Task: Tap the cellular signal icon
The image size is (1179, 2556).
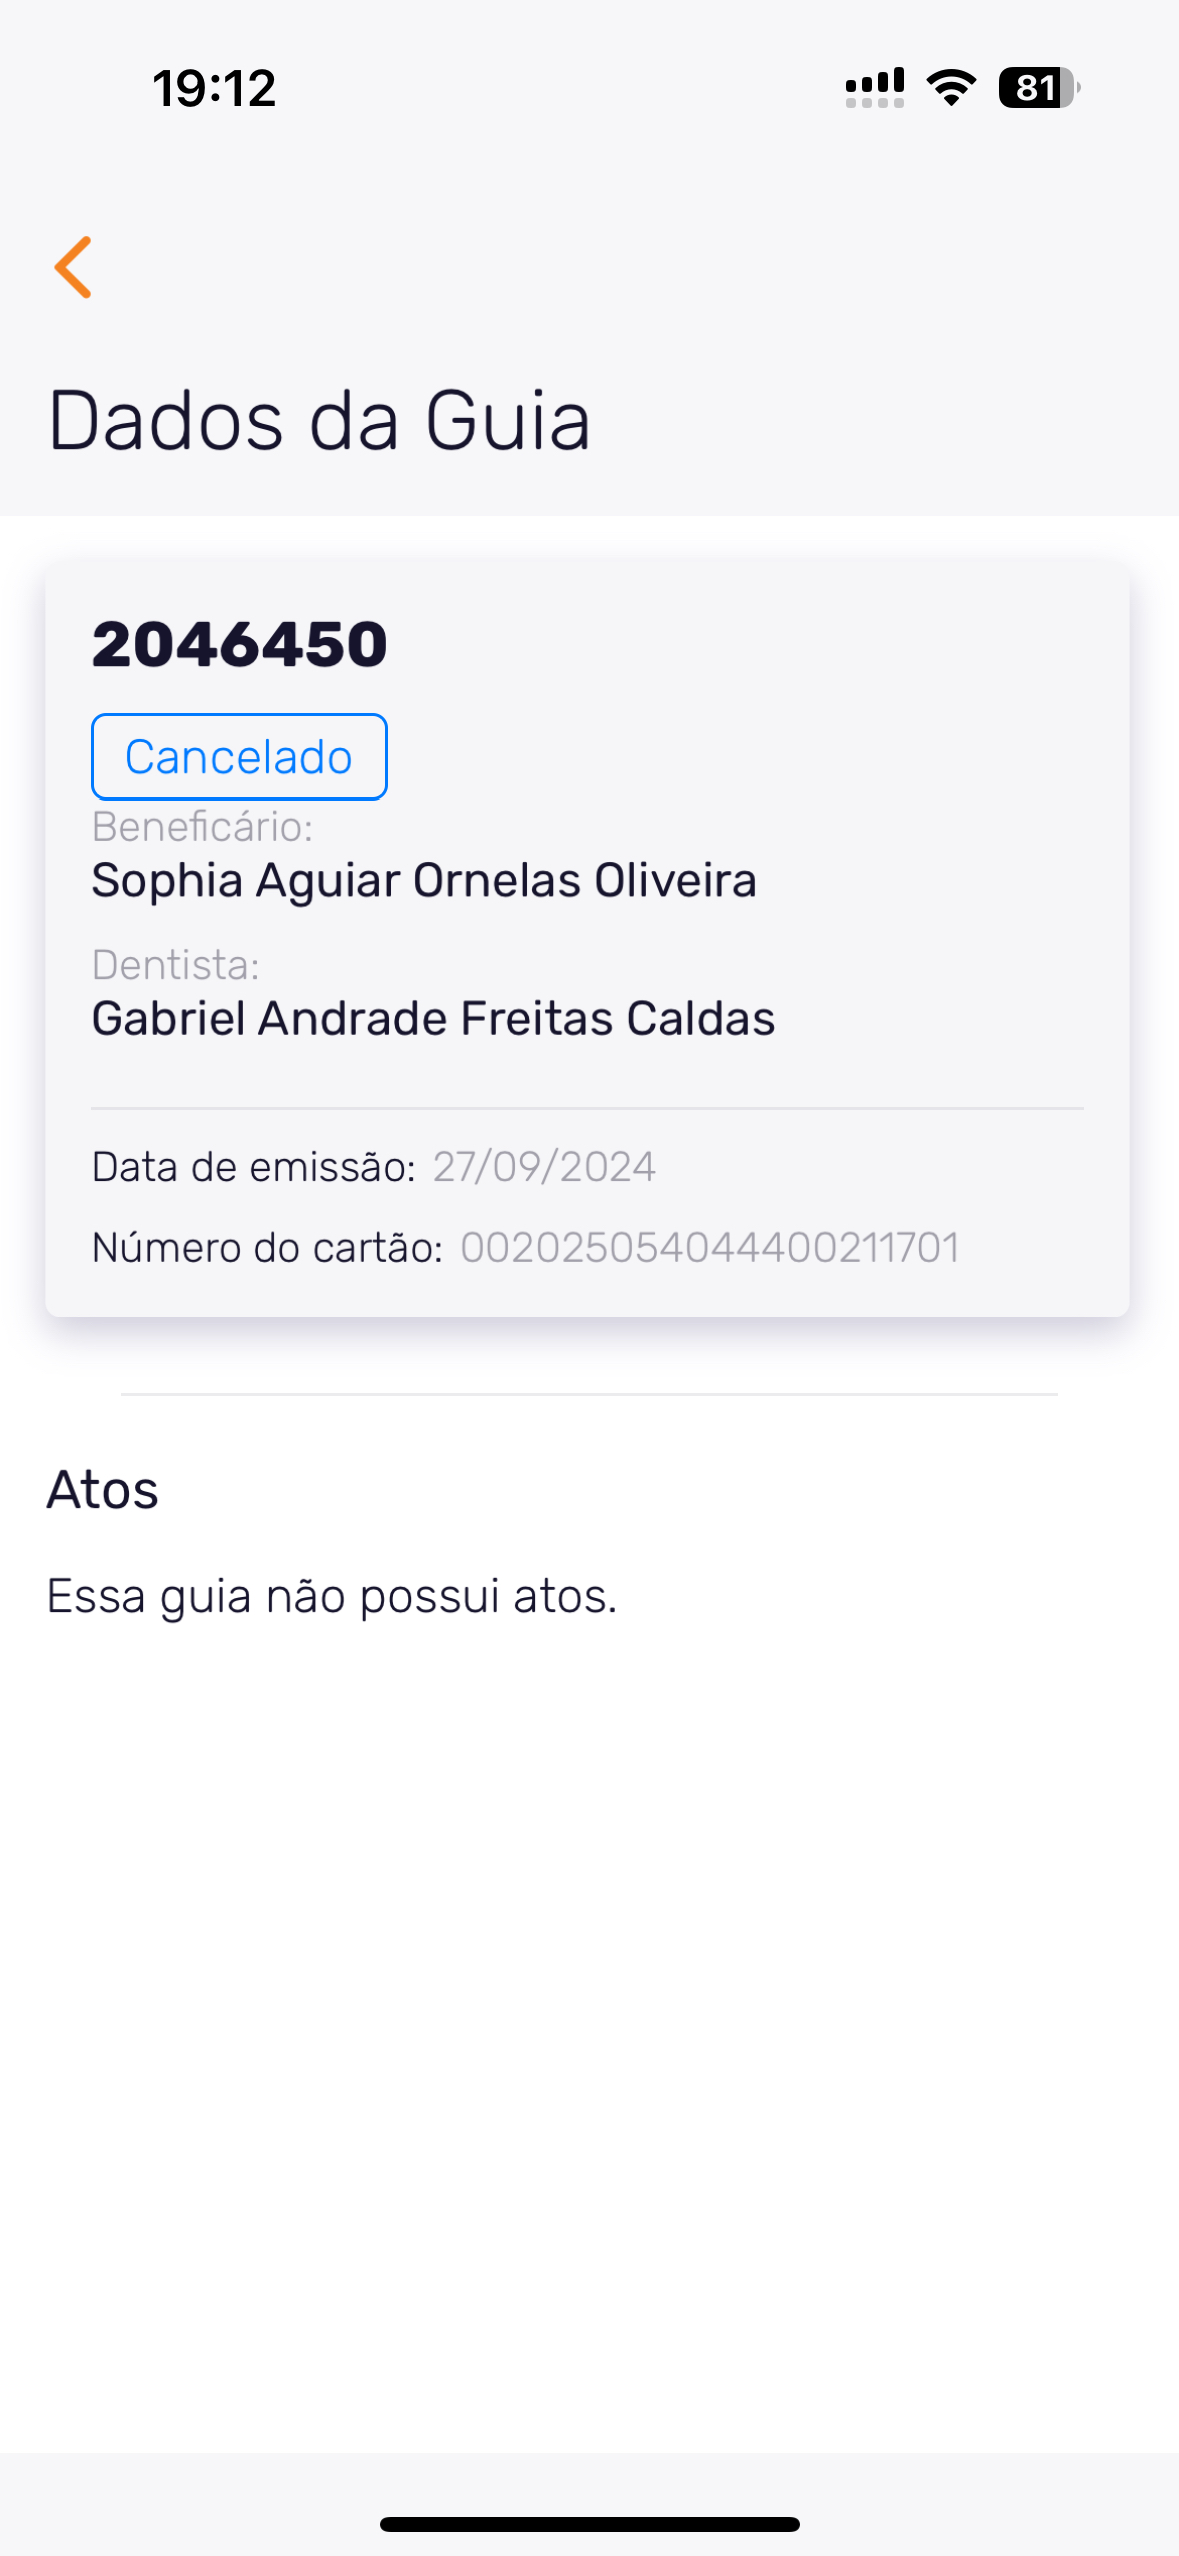Action: (x=874, y=88)
